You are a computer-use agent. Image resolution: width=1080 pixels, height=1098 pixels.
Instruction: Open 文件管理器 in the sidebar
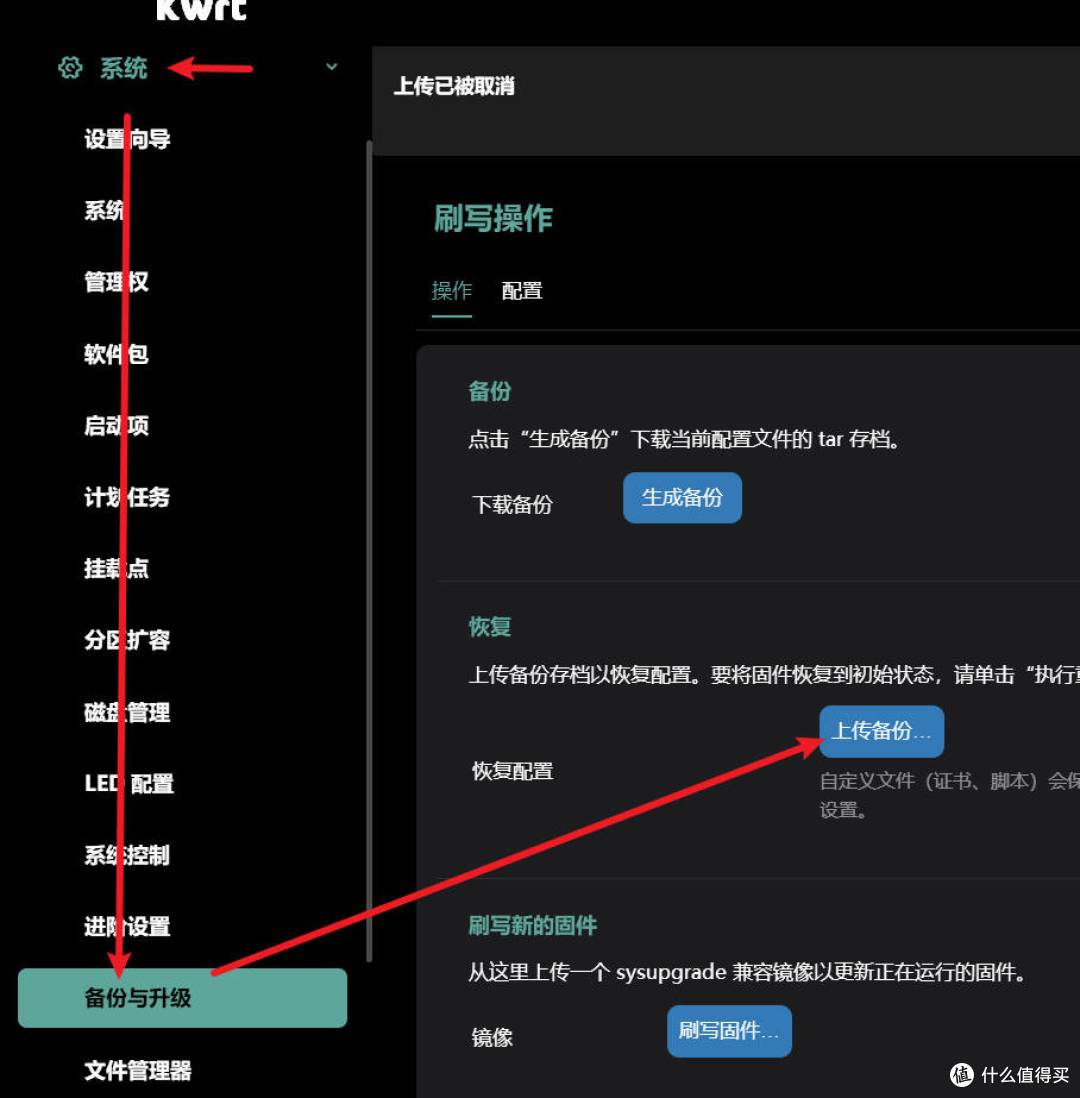coord(138,1070)
